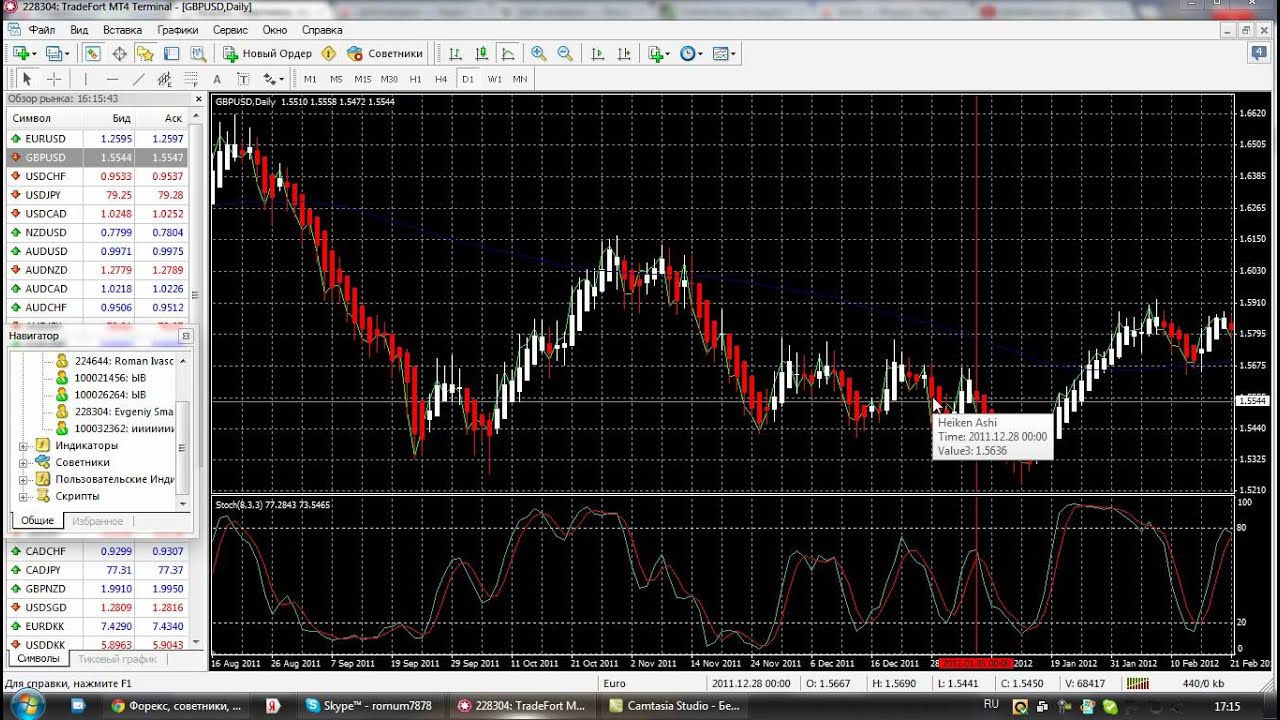Viewport: 1280px width, 720px height.
Task: Open the Графики menu
Action: tap(177, 30)
